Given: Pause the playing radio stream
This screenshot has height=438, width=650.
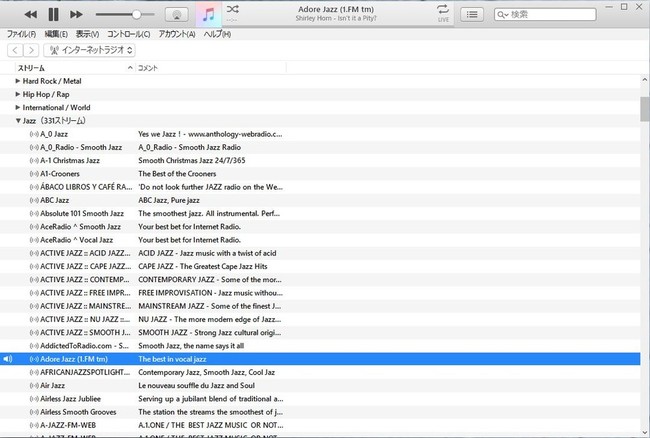Looking at the screenshot, I should tap(53, 15).
